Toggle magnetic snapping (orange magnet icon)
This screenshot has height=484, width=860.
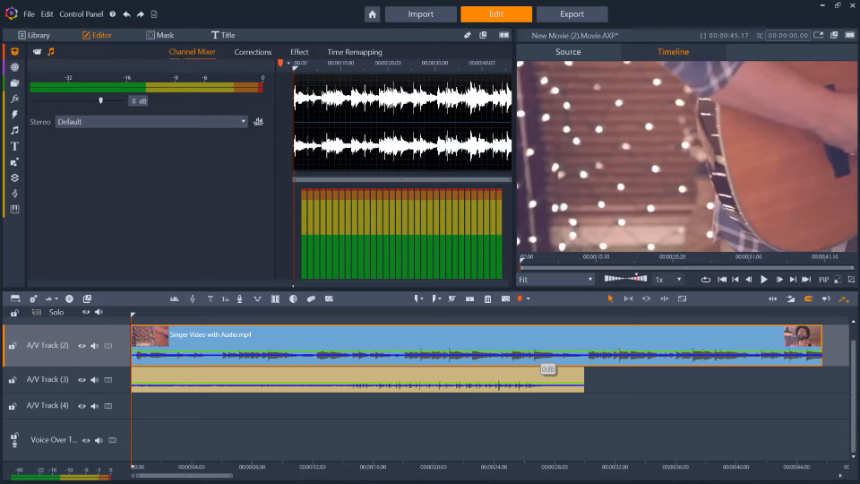tap(808, 299)
